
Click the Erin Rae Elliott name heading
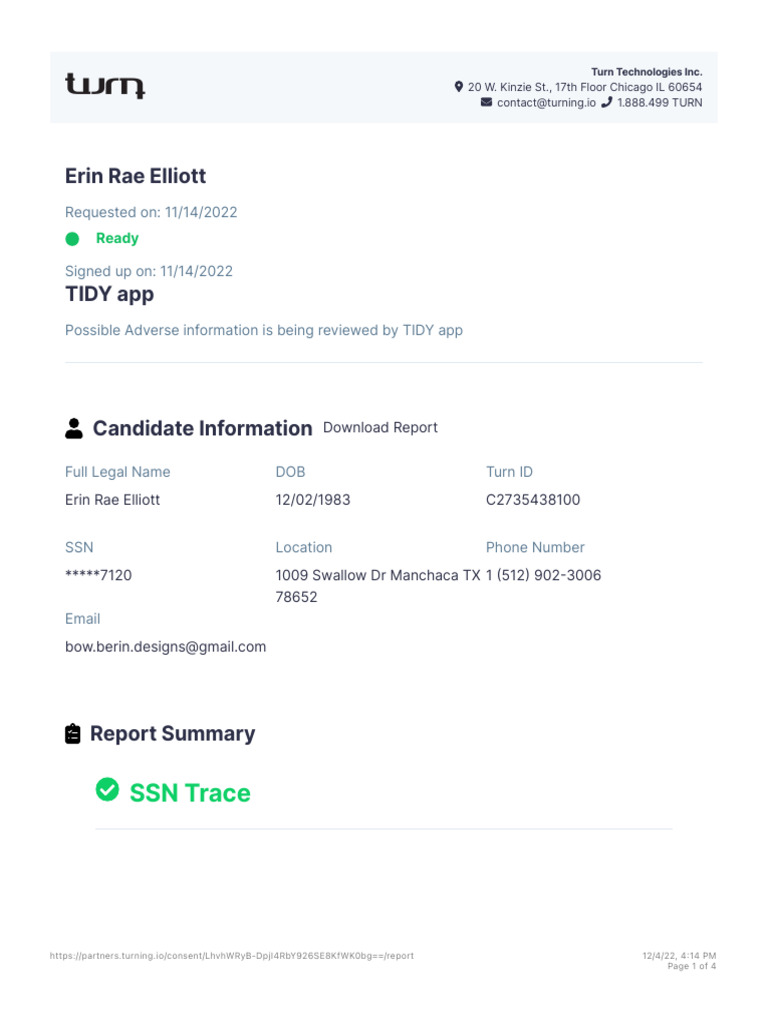pyautogui.click(x=136, y=176)
